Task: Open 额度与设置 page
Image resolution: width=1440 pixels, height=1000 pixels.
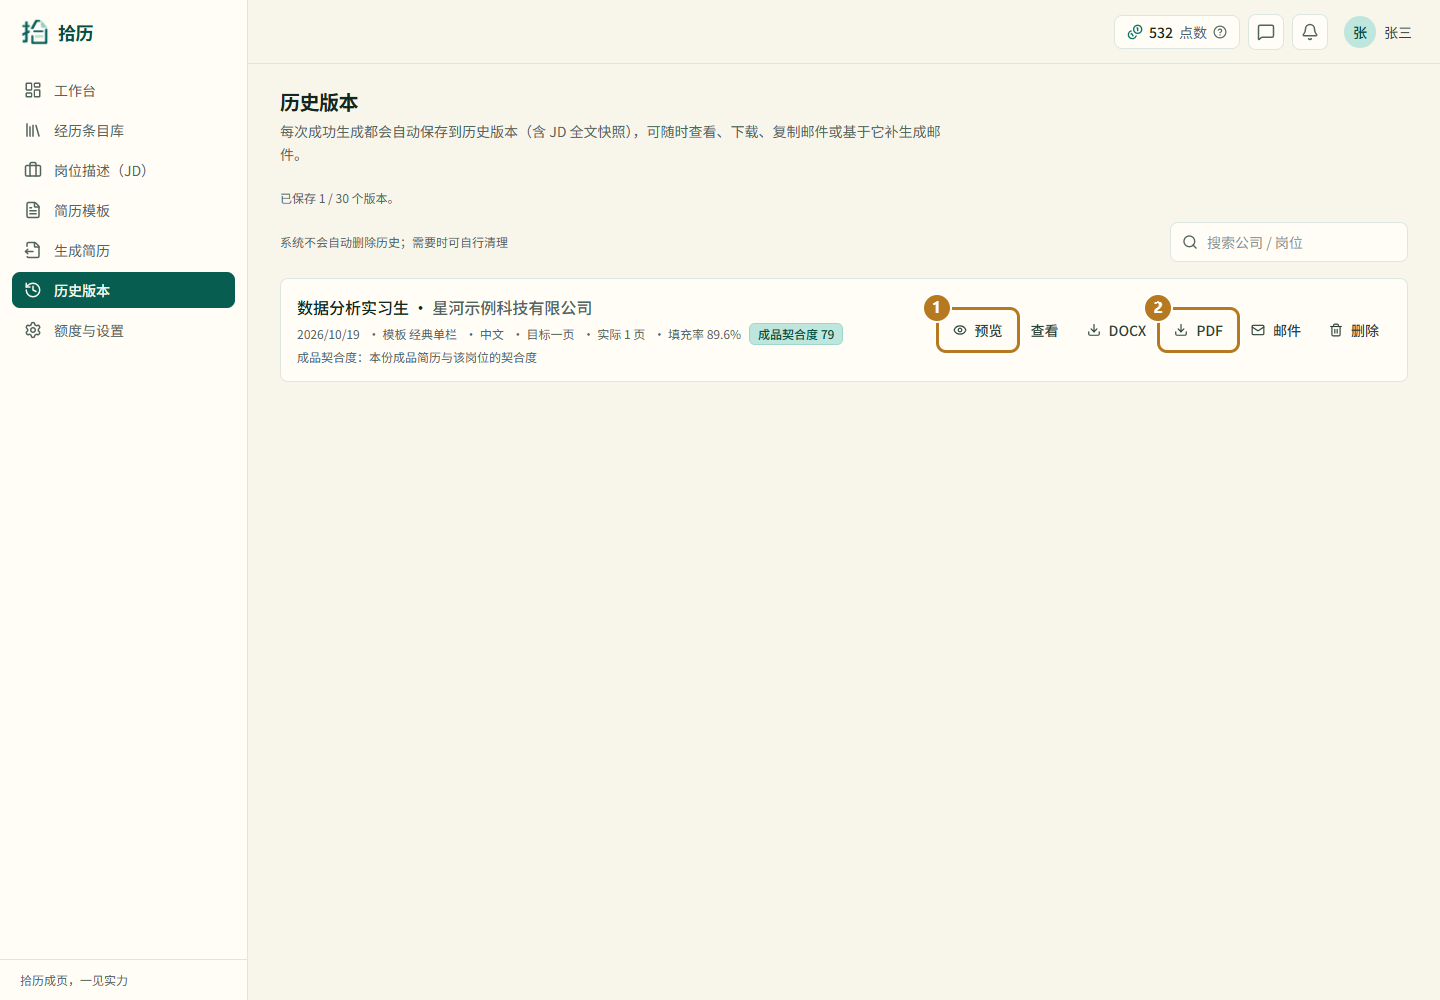Action: (123, 330)
